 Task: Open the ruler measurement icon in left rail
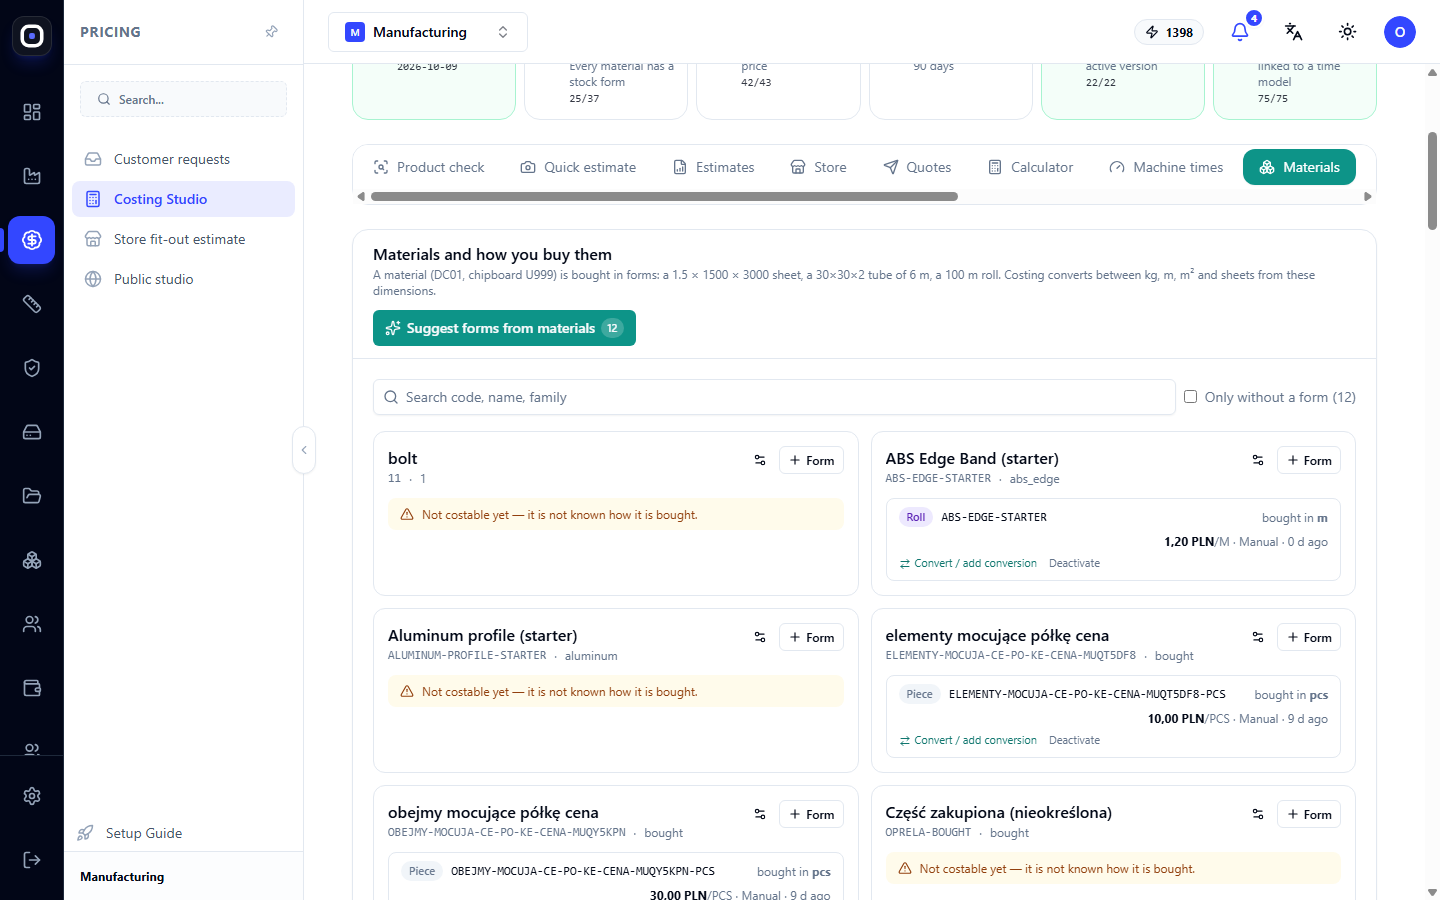[32, 304]
